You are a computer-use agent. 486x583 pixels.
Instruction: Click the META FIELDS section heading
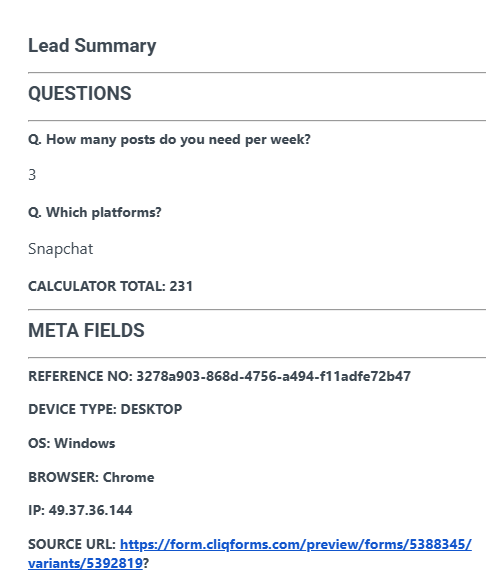(86, 331)
